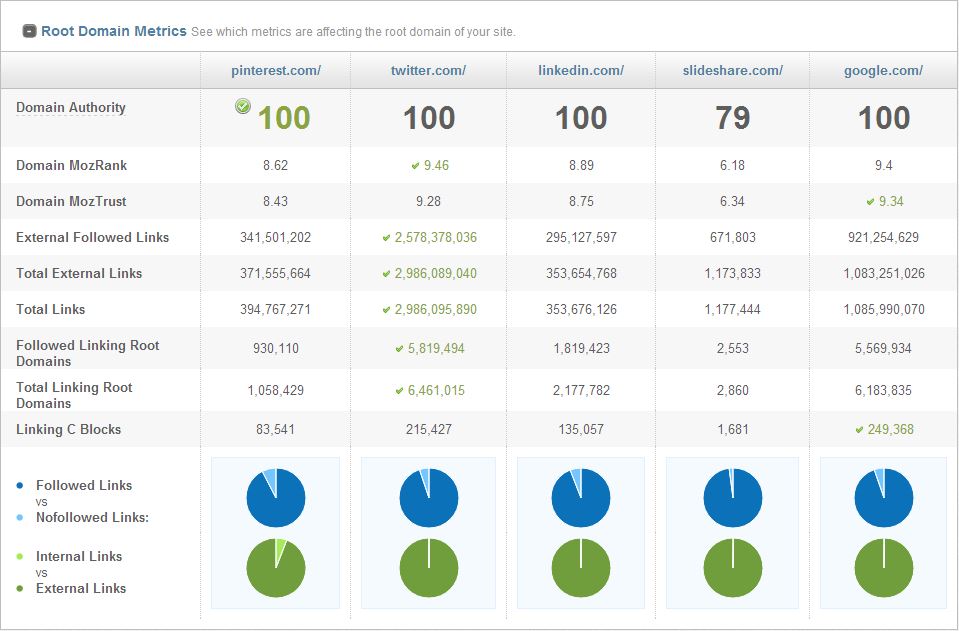Click the checkmark beside 6,461,015
959x631 pixels.
399,391
